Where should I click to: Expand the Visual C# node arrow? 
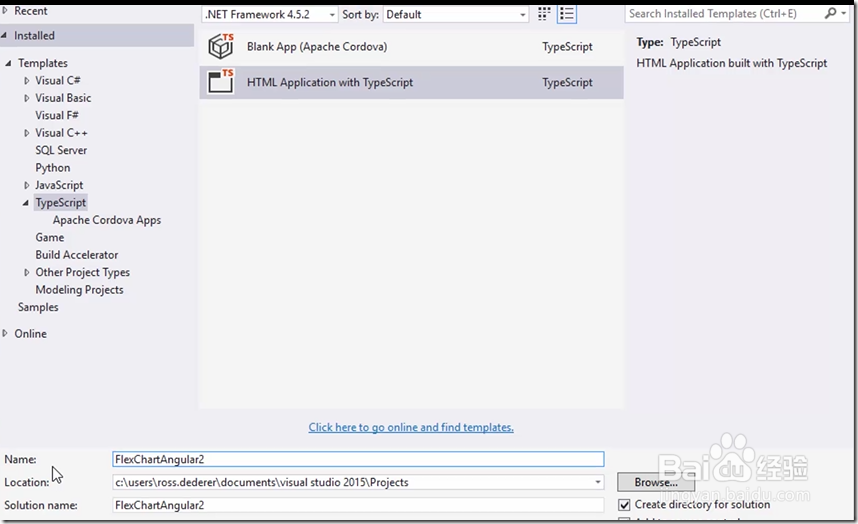pos(26,80)
